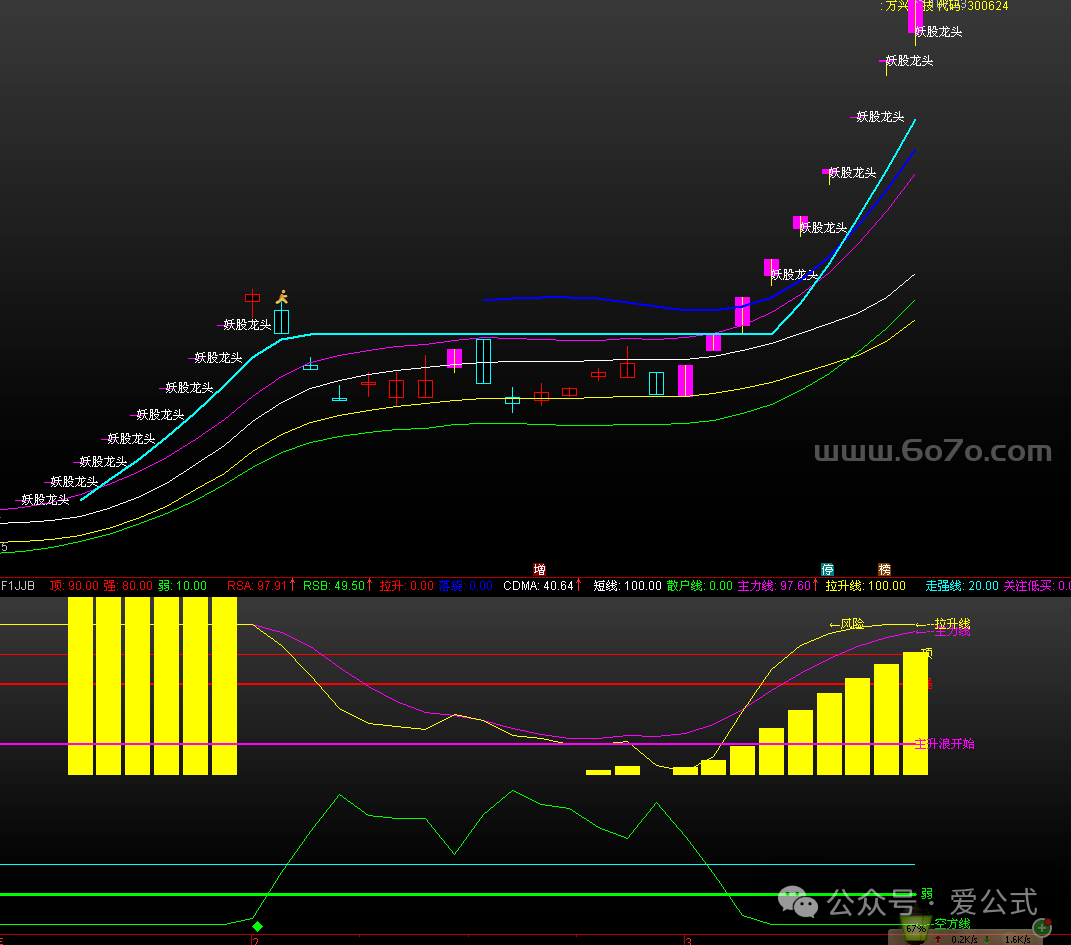Select the F1JJB indicator name
This screenshot has width=1071, height=945.
coord(18,586)
